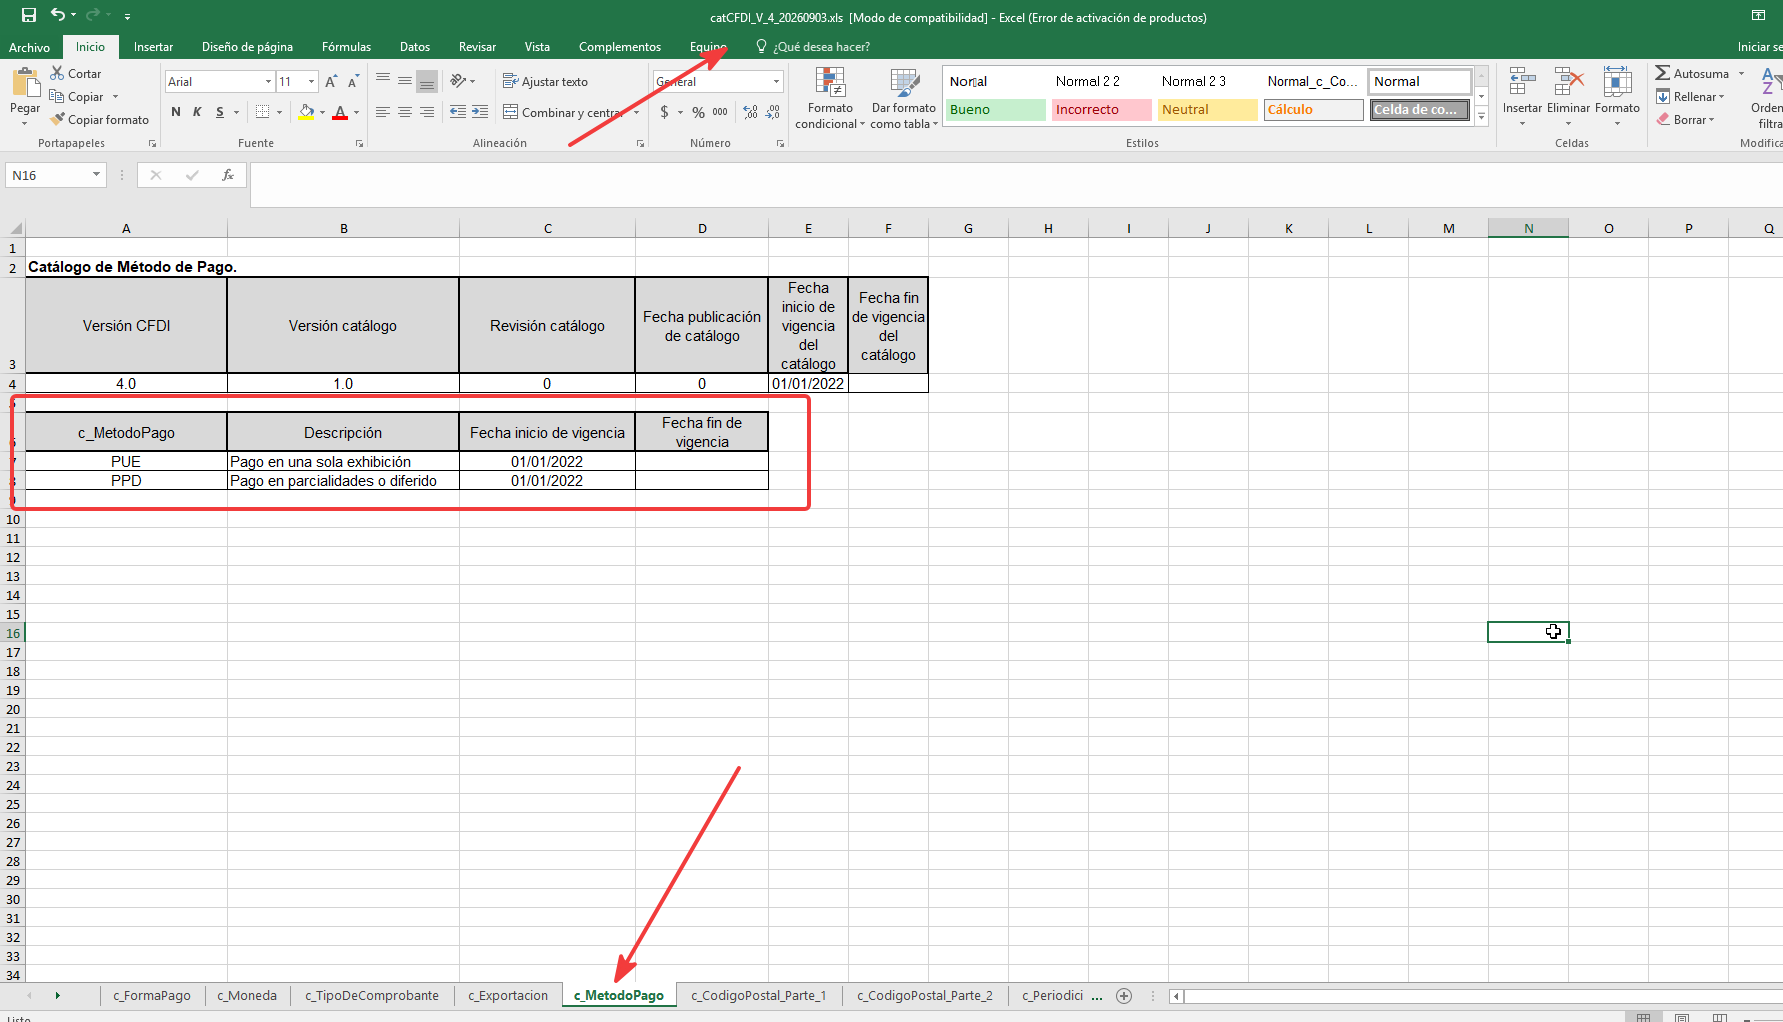Click the Copiar formato paintbrush icon
This screenshot has height=1022, width=1783.
click(x=58, y=119)
